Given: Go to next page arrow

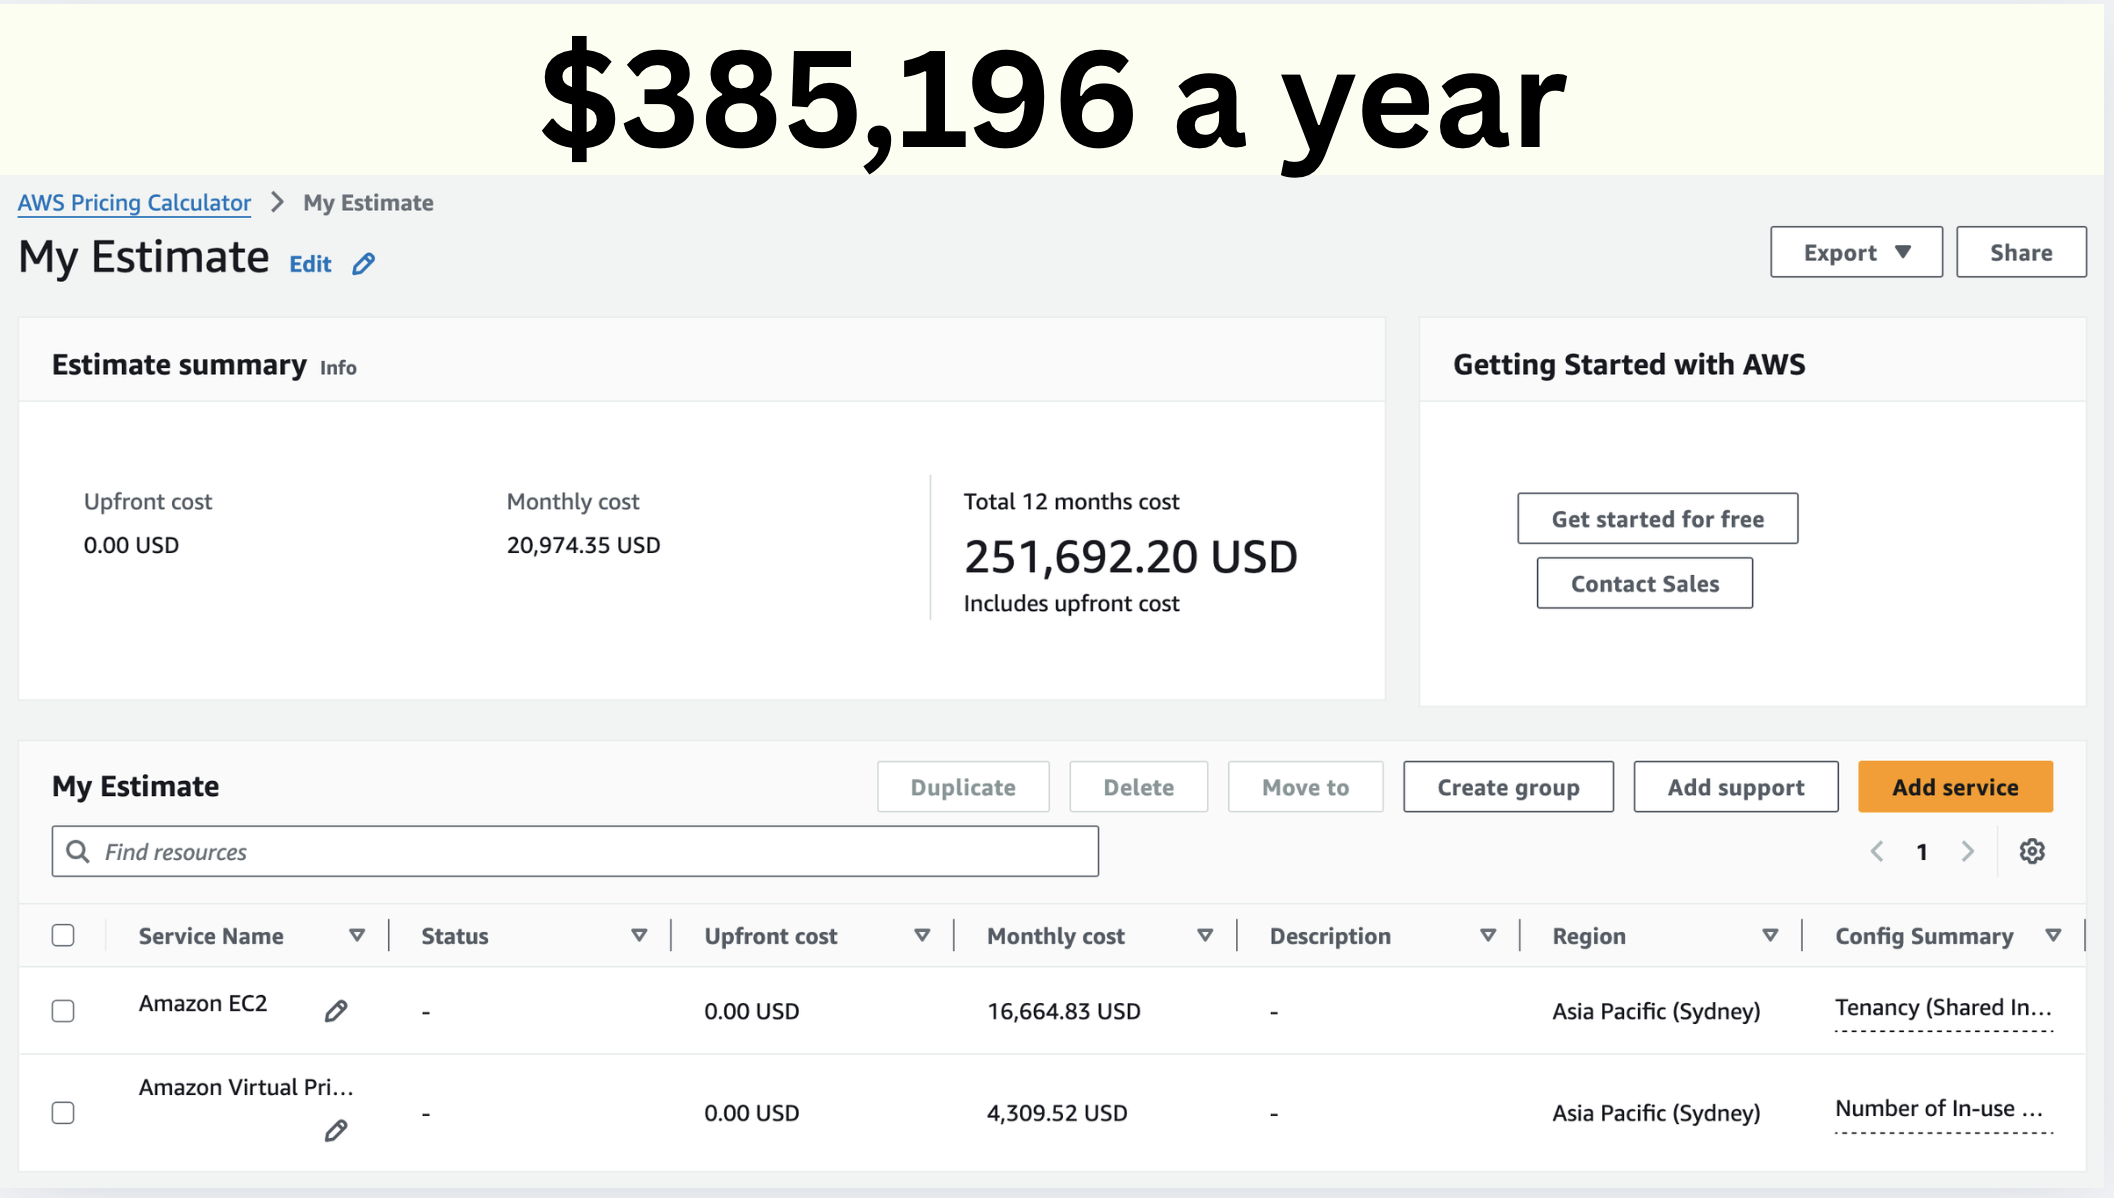Looking at the screenshot, I should tap(1967, 851).
